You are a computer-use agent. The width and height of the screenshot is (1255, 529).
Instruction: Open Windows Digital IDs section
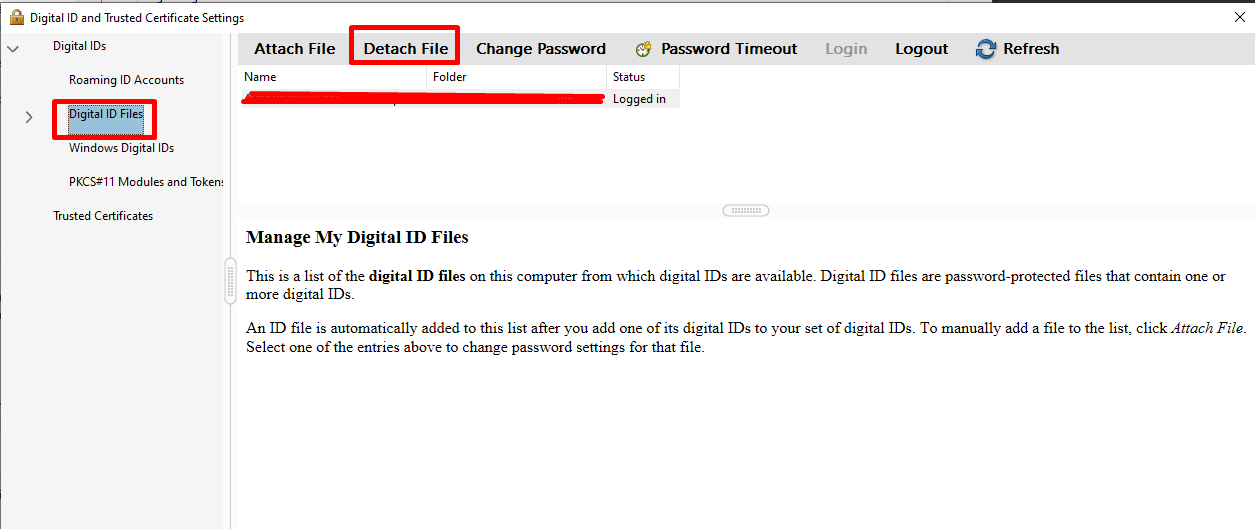click(x=121, y=148)
